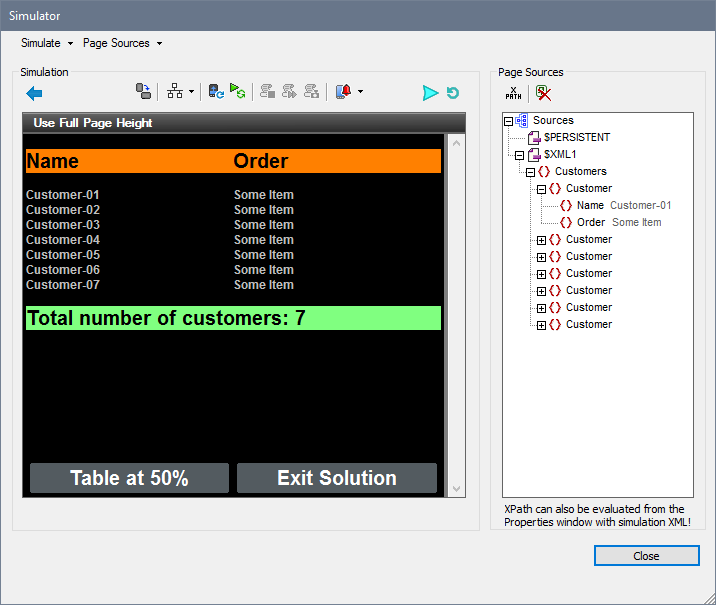The width and height of the screenshot is (716, 605).
Task: Collapse the Customers node in the tree
Action: [x=530, y=172]
